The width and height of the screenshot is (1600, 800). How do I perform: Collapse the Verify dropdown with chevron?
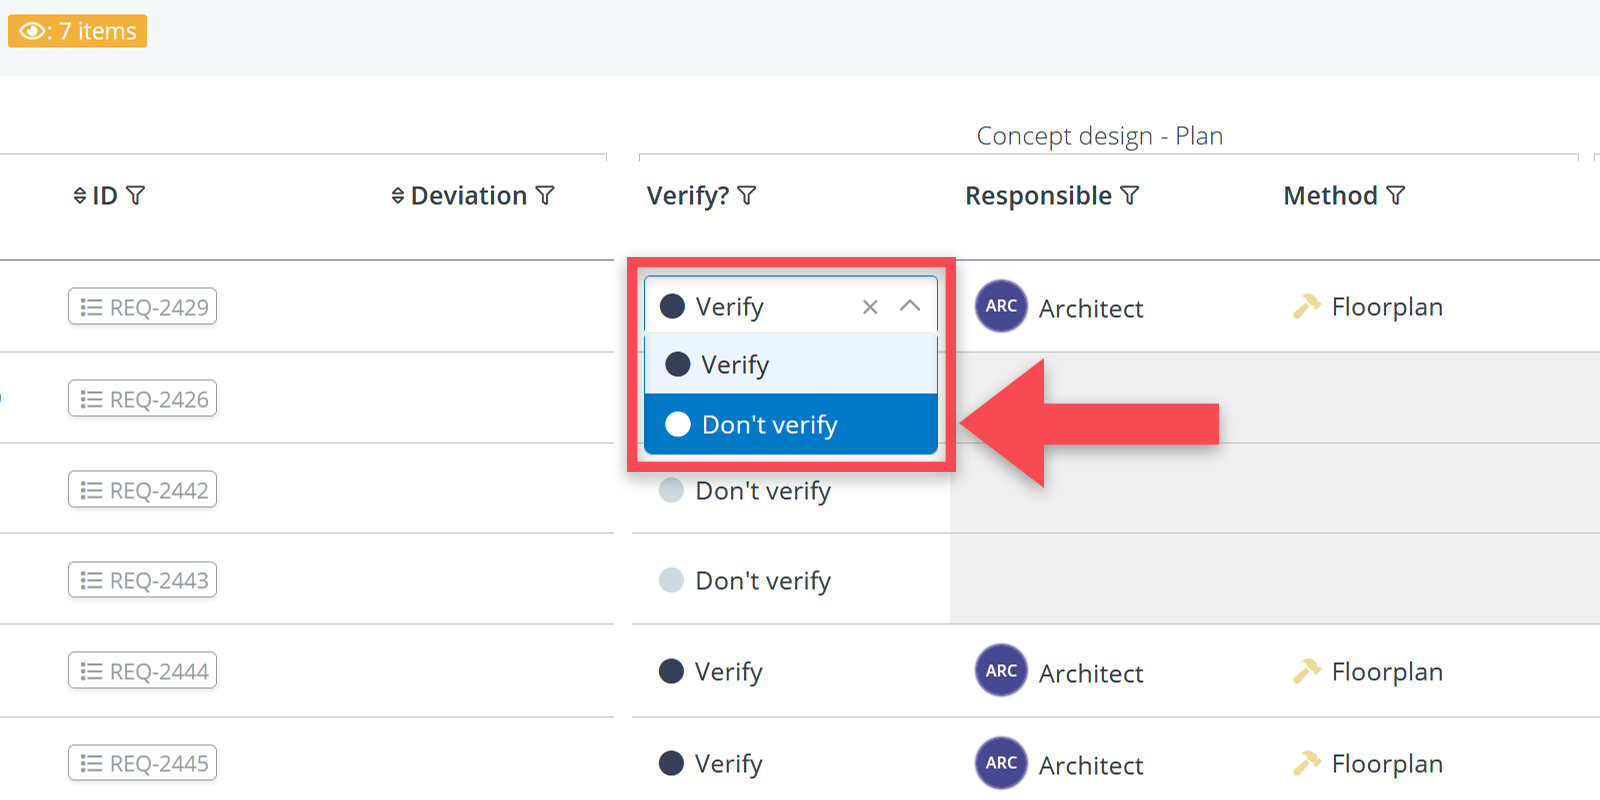coord(910,306)
